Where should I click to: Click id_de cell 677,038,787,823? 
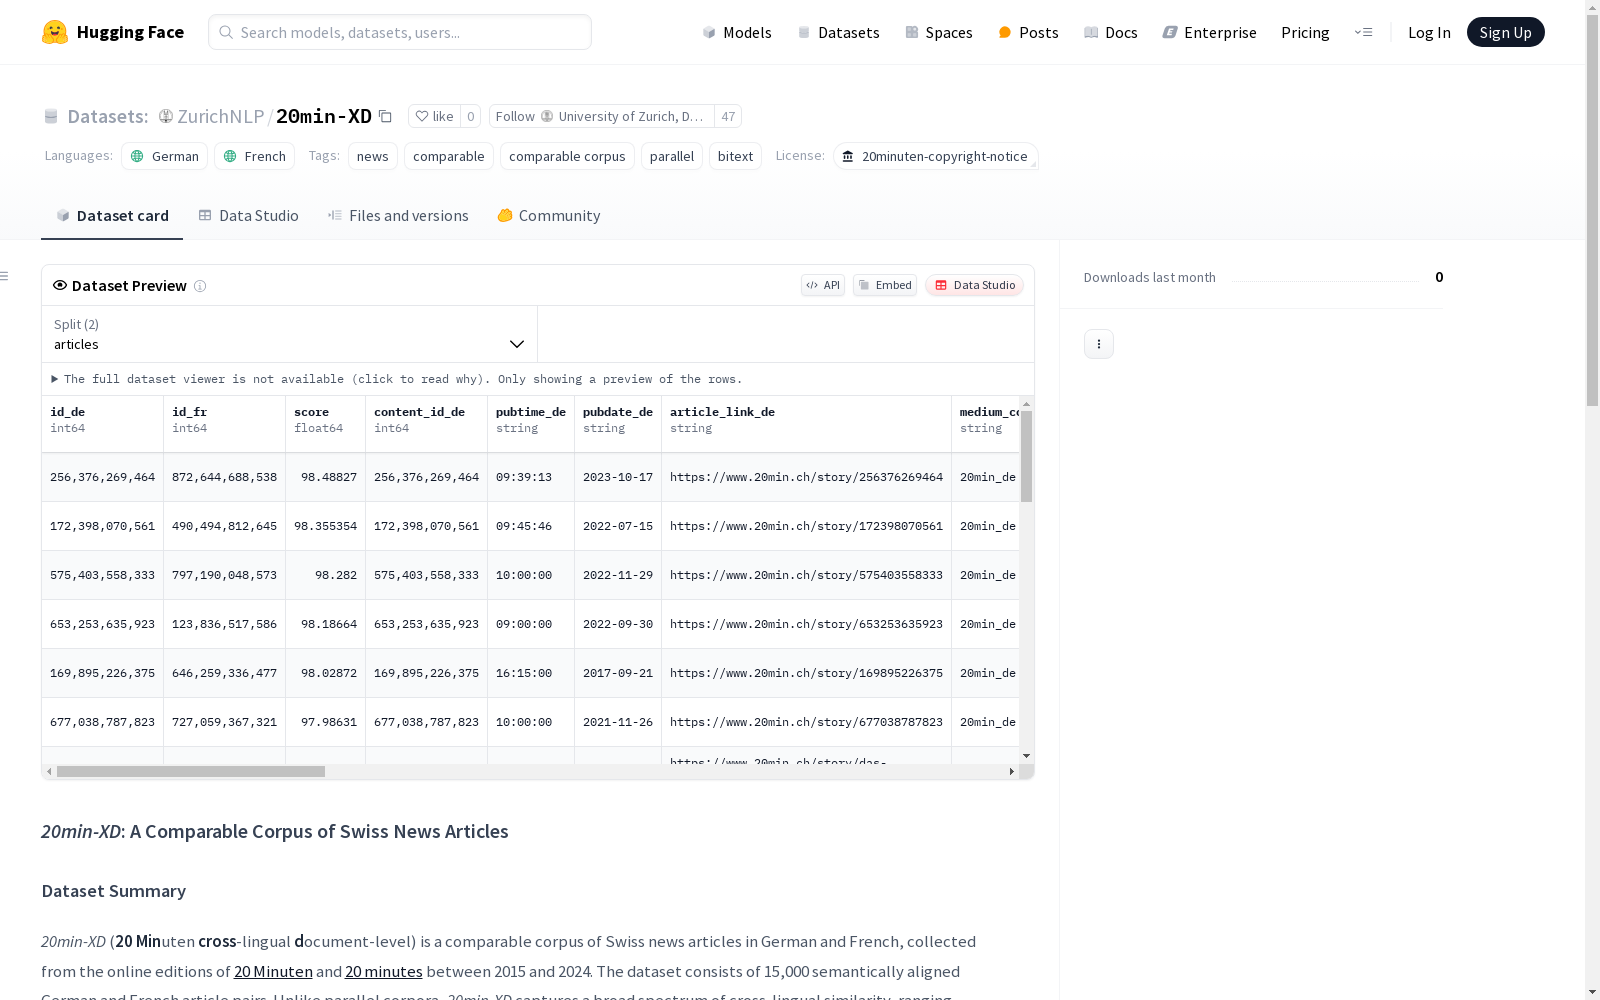coord(102,722)
